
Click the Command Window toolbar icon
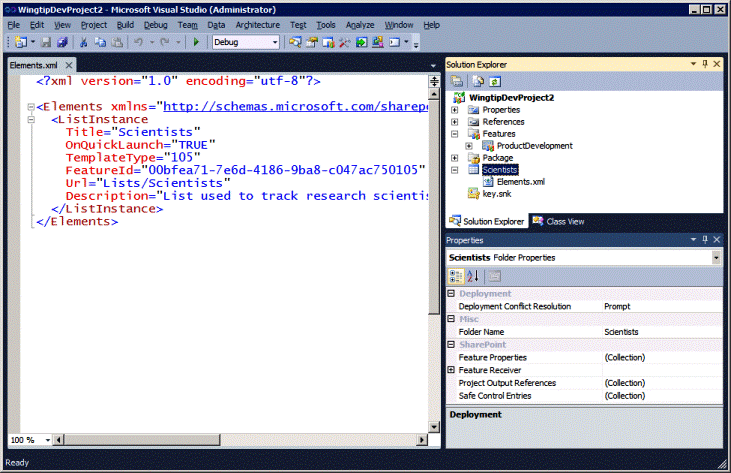pos(395,42)
